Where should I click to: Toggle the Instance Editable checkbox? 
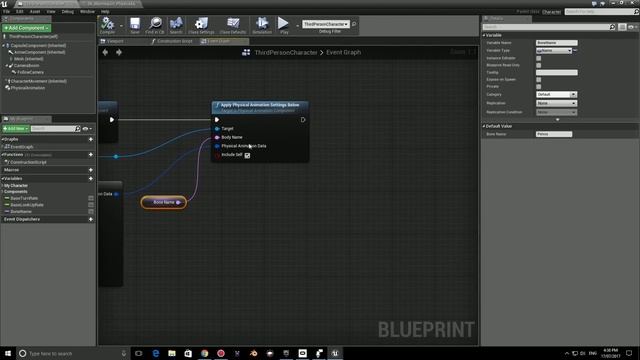coord(538,58)
